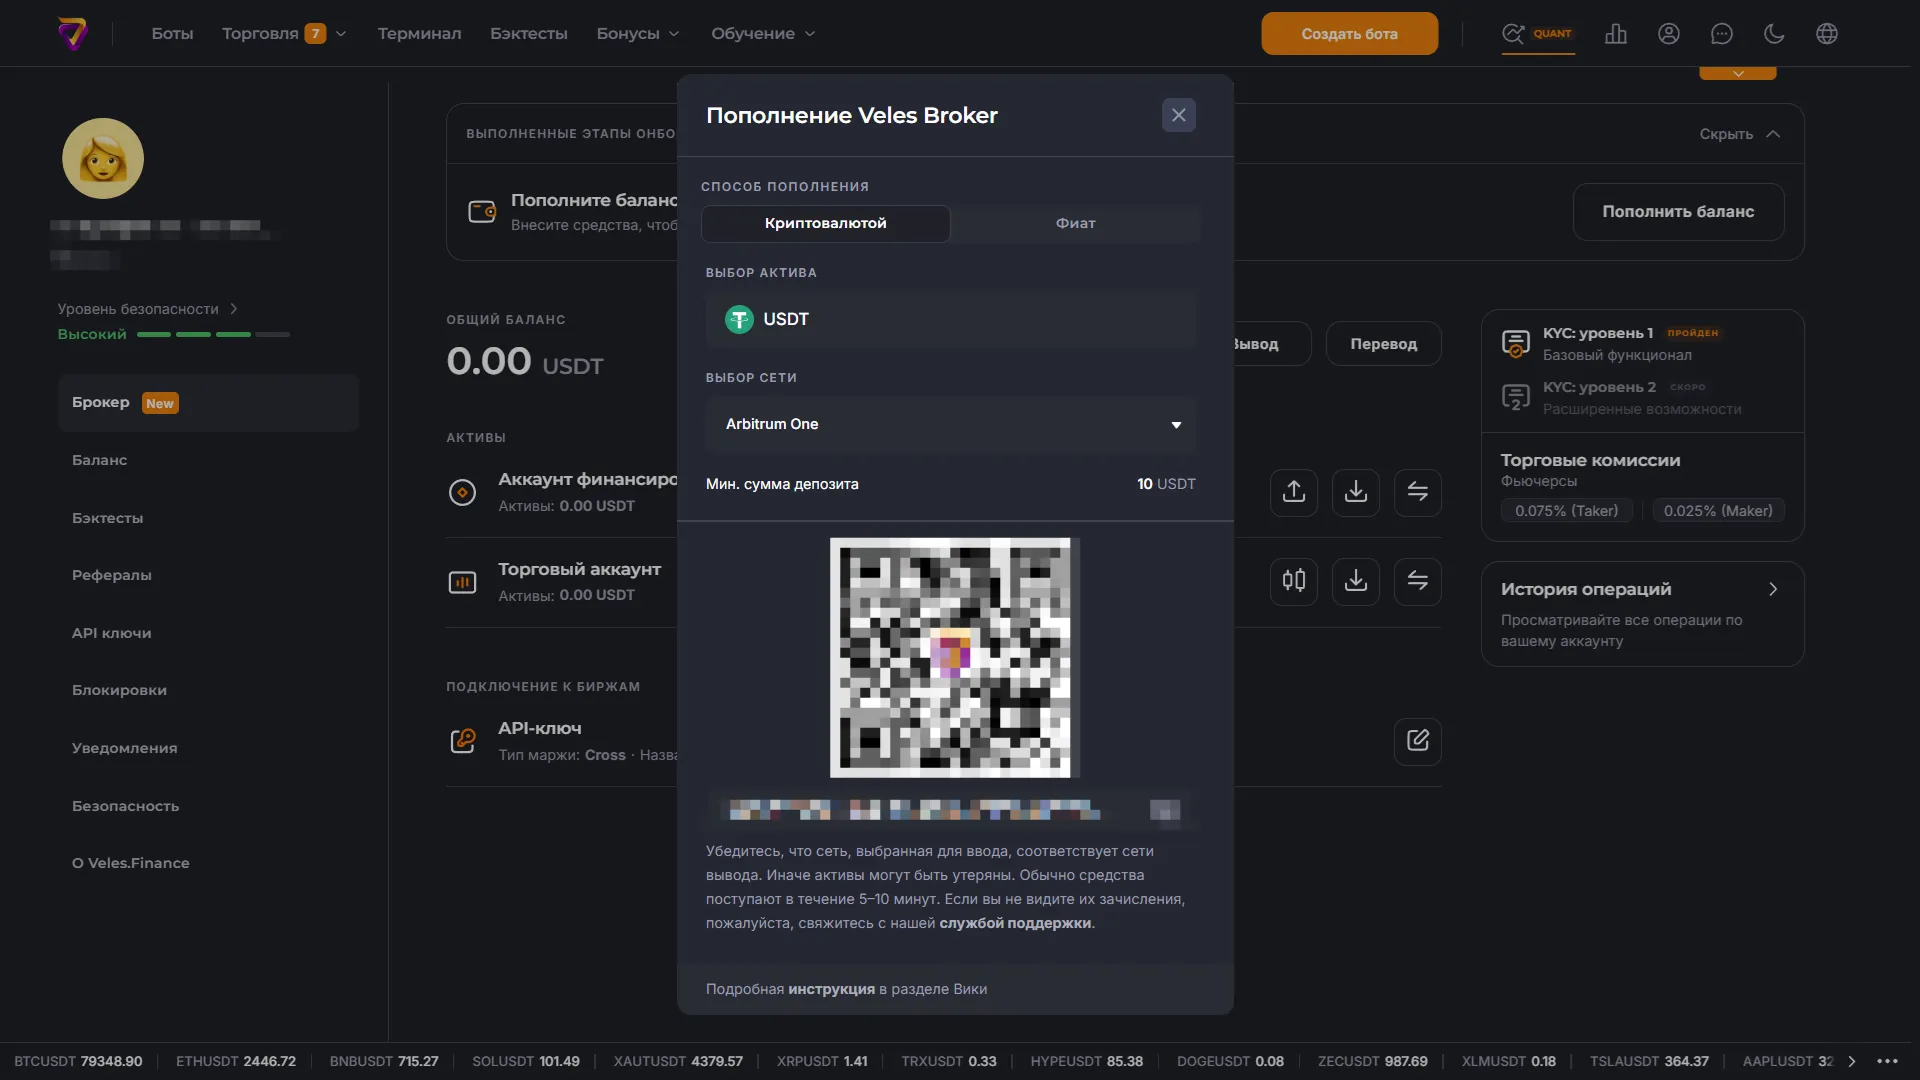Click the 0.025% (Maker) commission chip

click(x=1718, y=511)
